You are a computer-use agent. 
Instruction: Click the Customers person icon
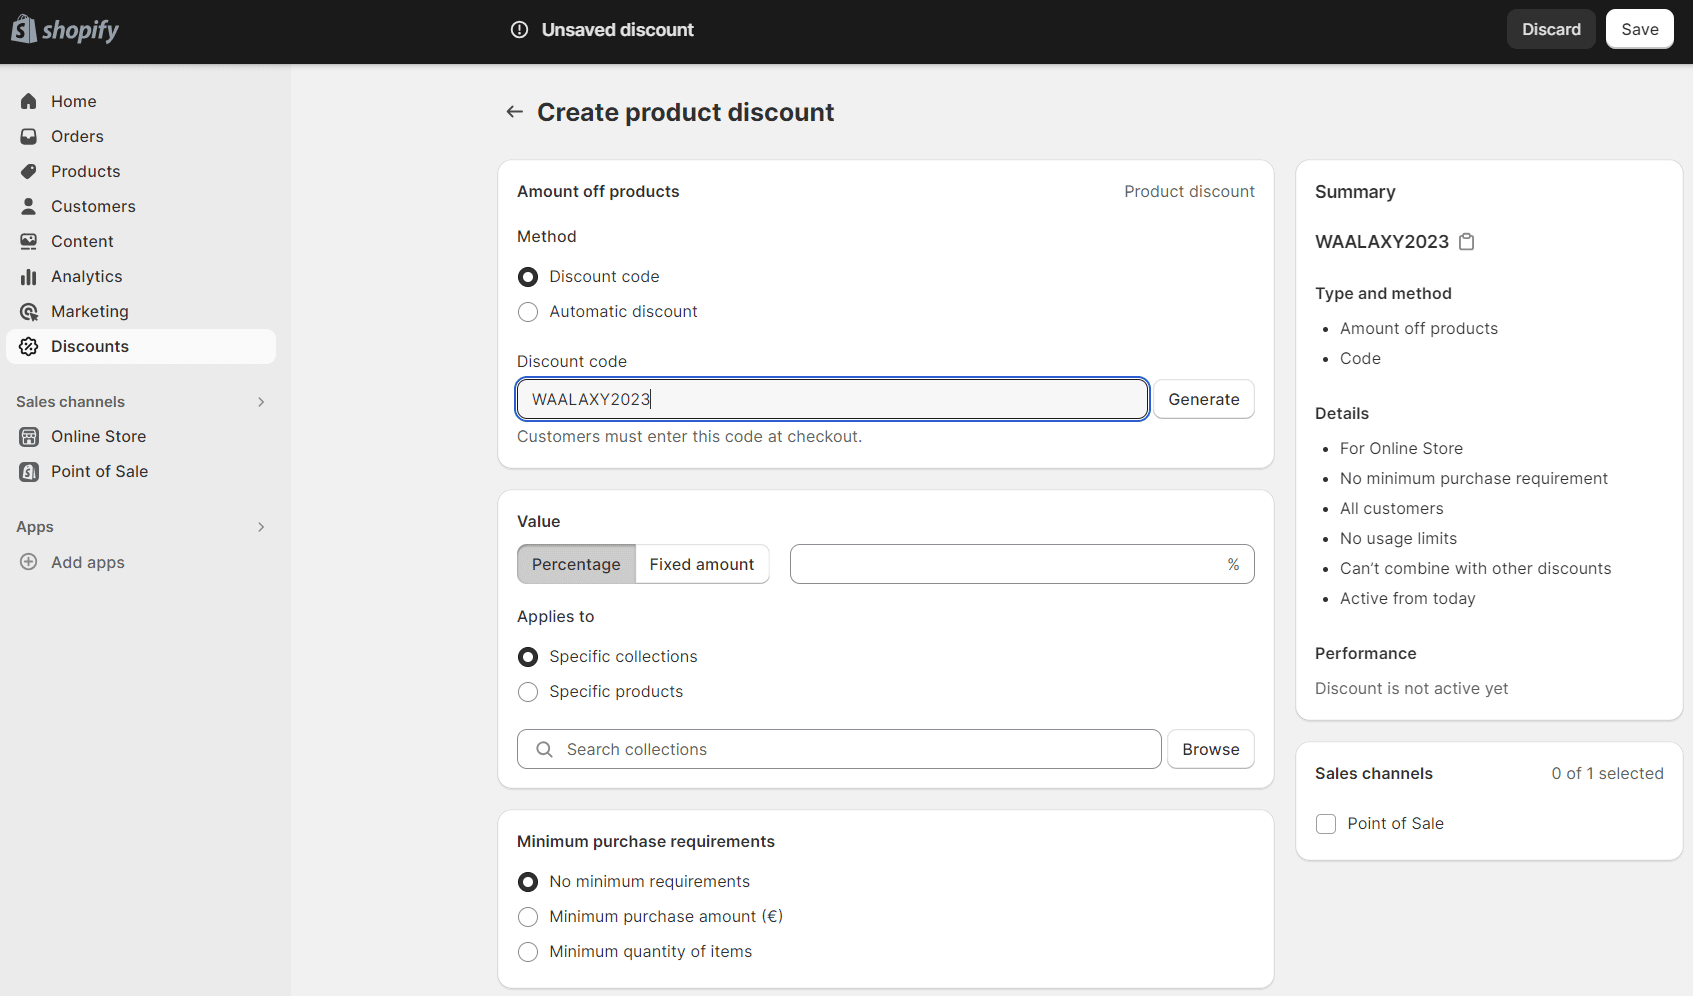click(29, 206)
